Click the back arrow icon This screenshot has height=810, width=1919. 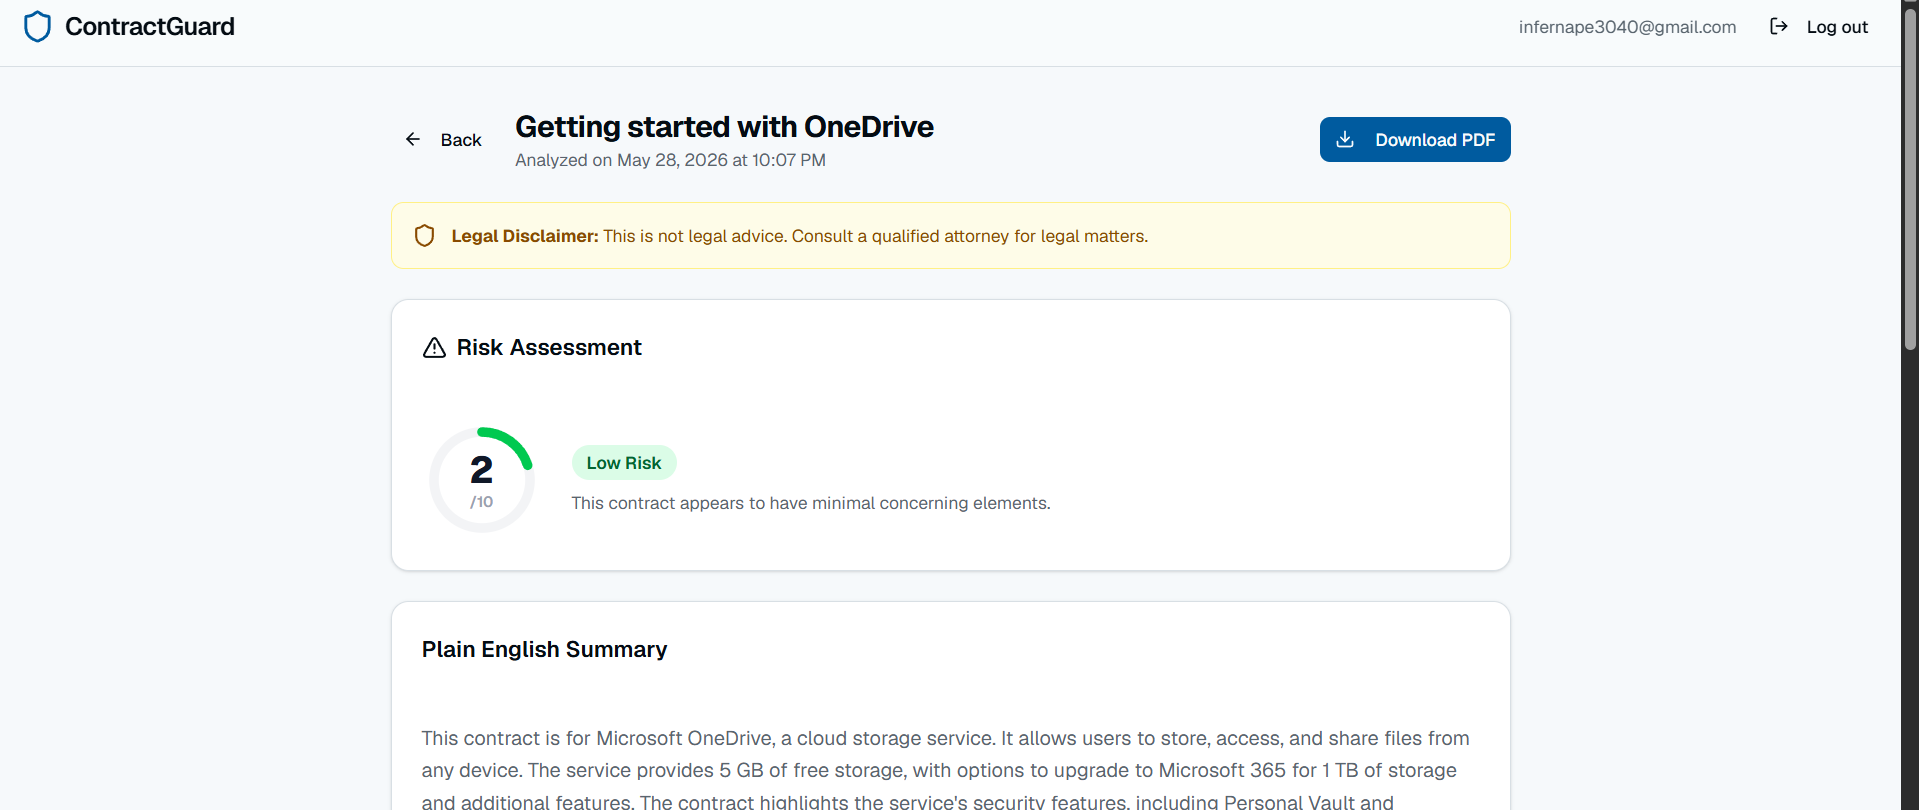(x=413, y=139)
